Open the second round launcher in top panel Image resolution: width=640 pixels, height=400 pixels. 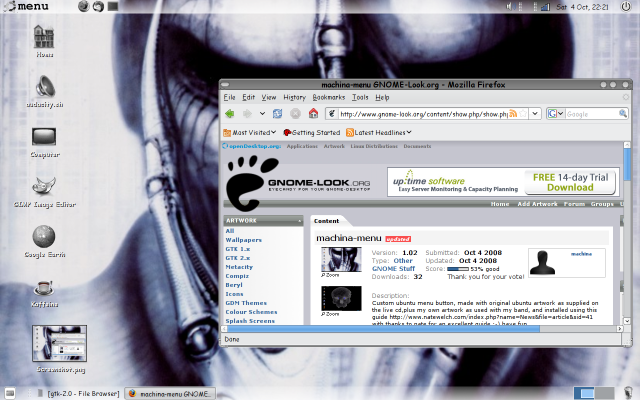(98, 6)
